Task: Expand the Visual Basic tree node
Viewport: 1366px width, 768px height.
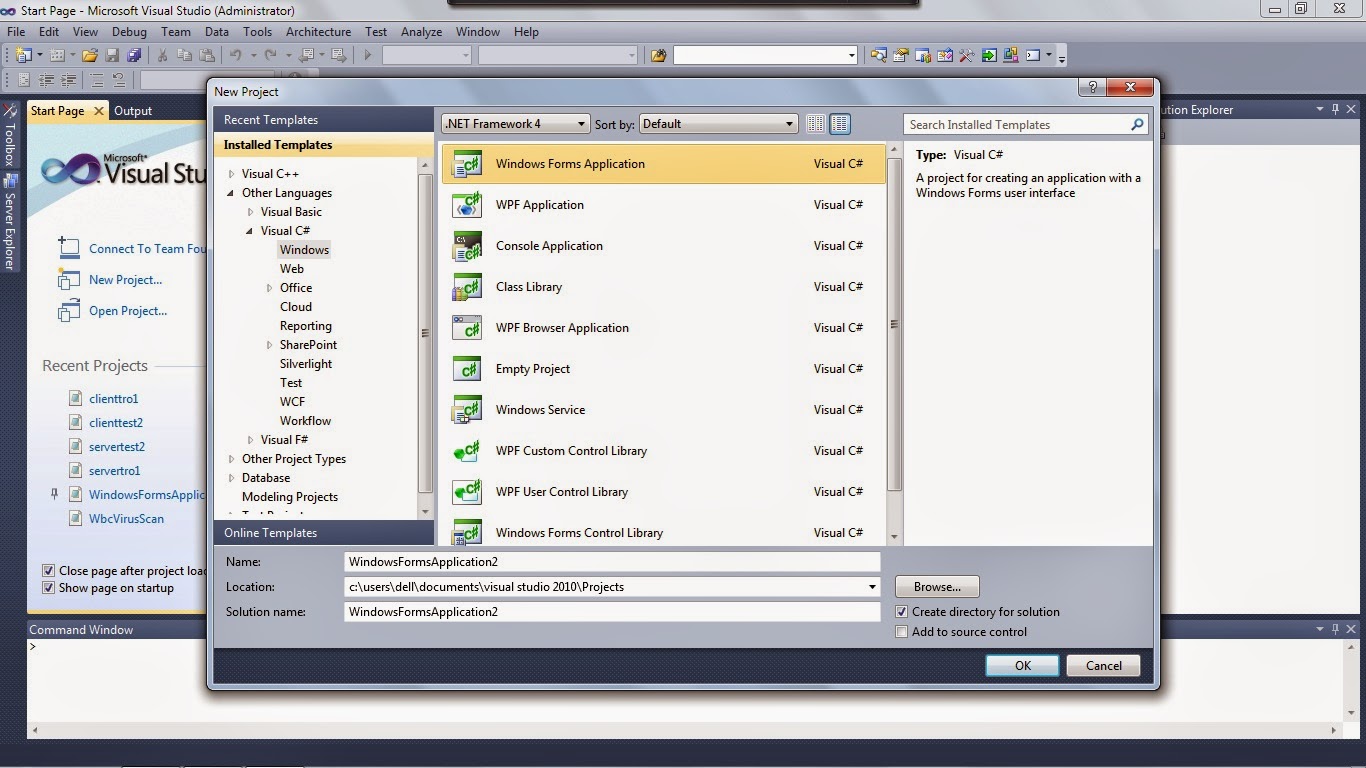Action: coord(251,211)
